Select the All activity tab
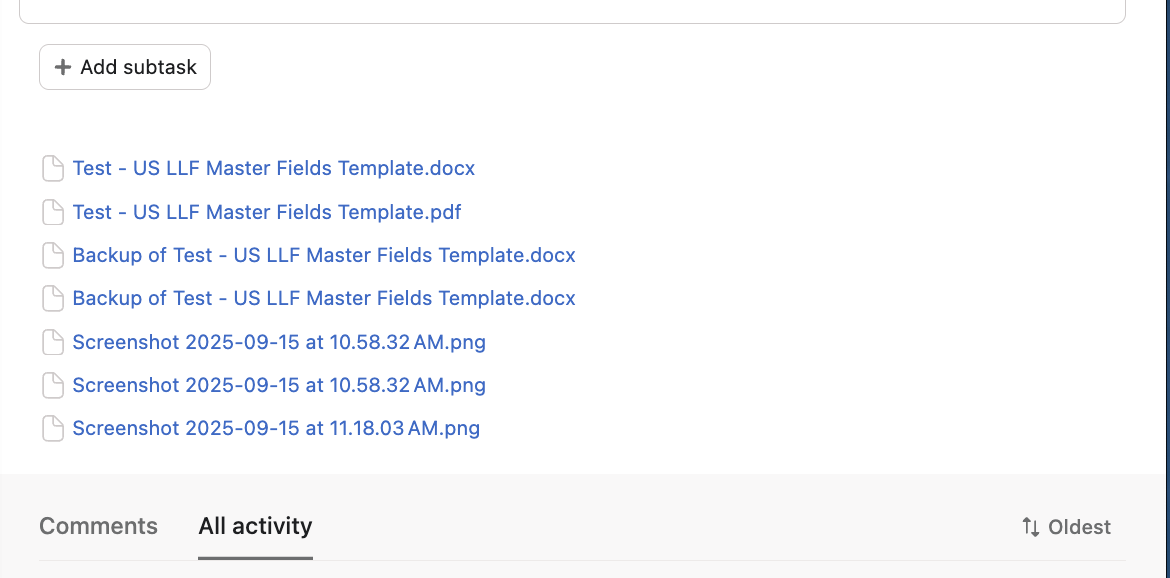The width and height of the screenshot is (1170, 578). [x=255, y=526]
